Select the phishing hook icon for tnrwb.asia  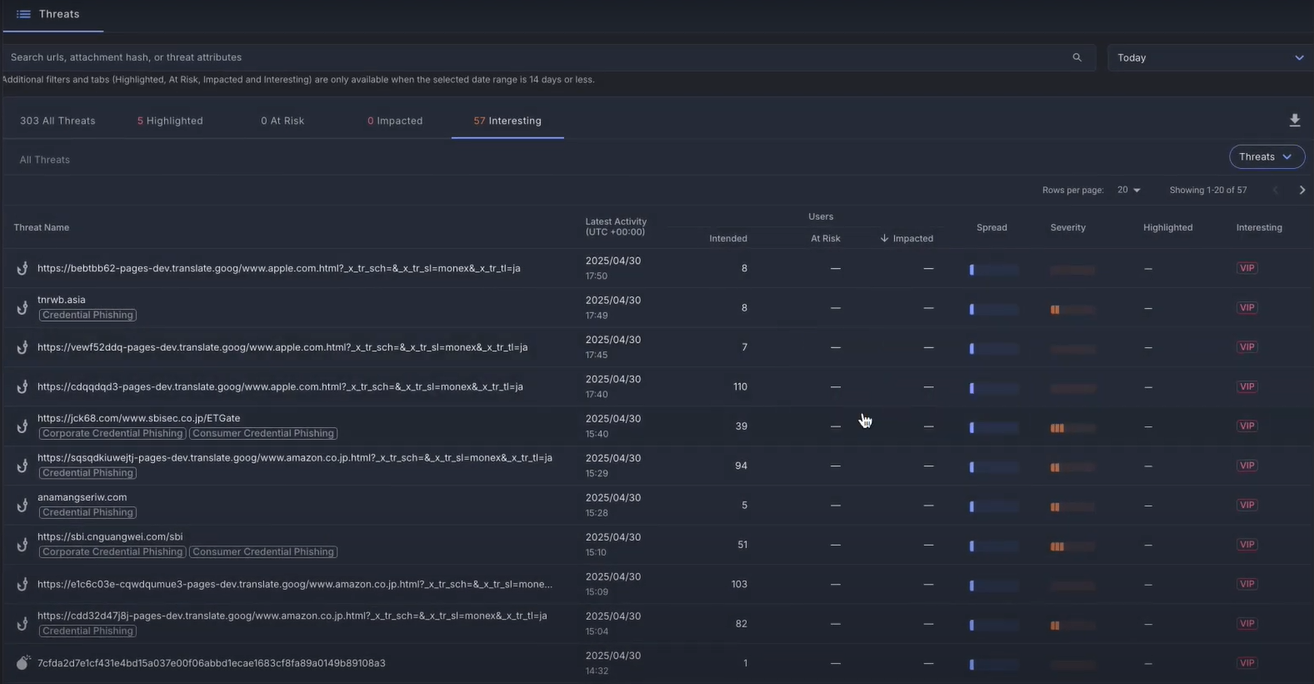tap(21, 307)
